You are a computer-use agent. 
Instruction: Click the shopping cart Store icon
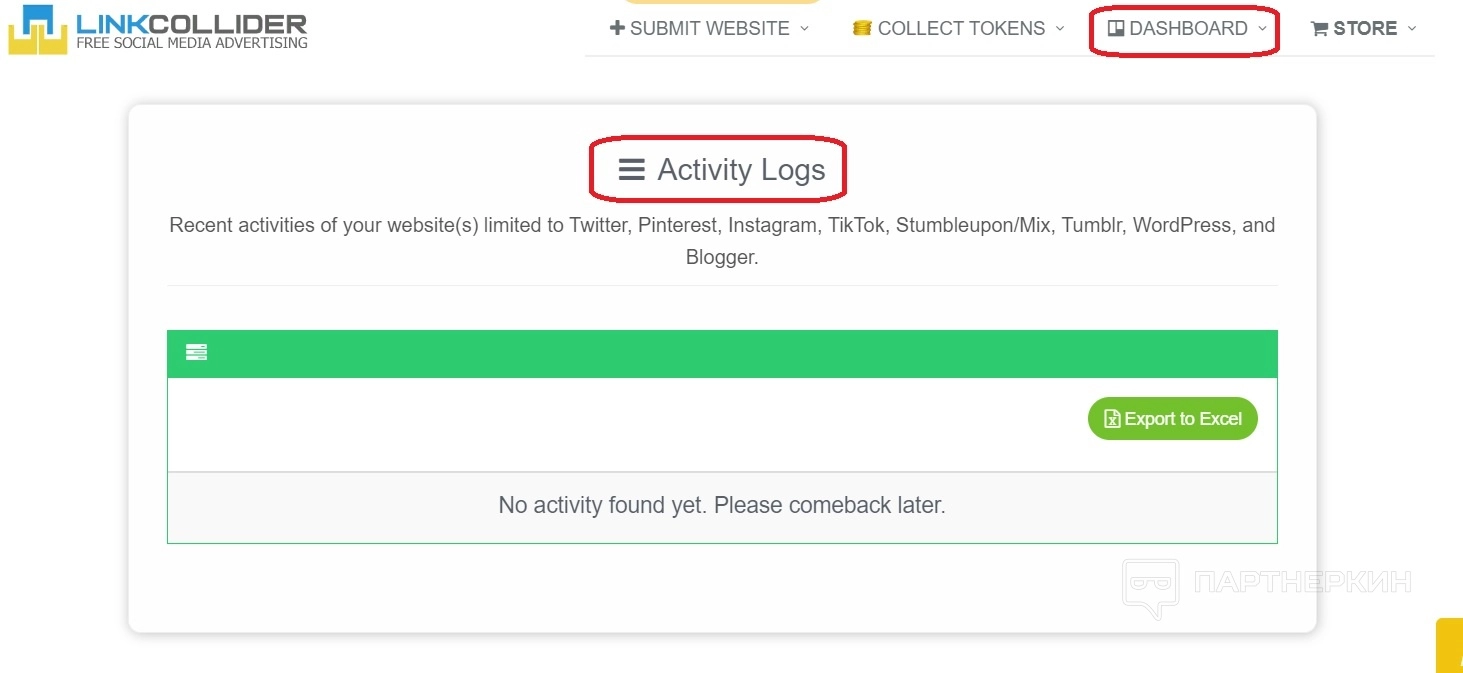click(1319, 29)
